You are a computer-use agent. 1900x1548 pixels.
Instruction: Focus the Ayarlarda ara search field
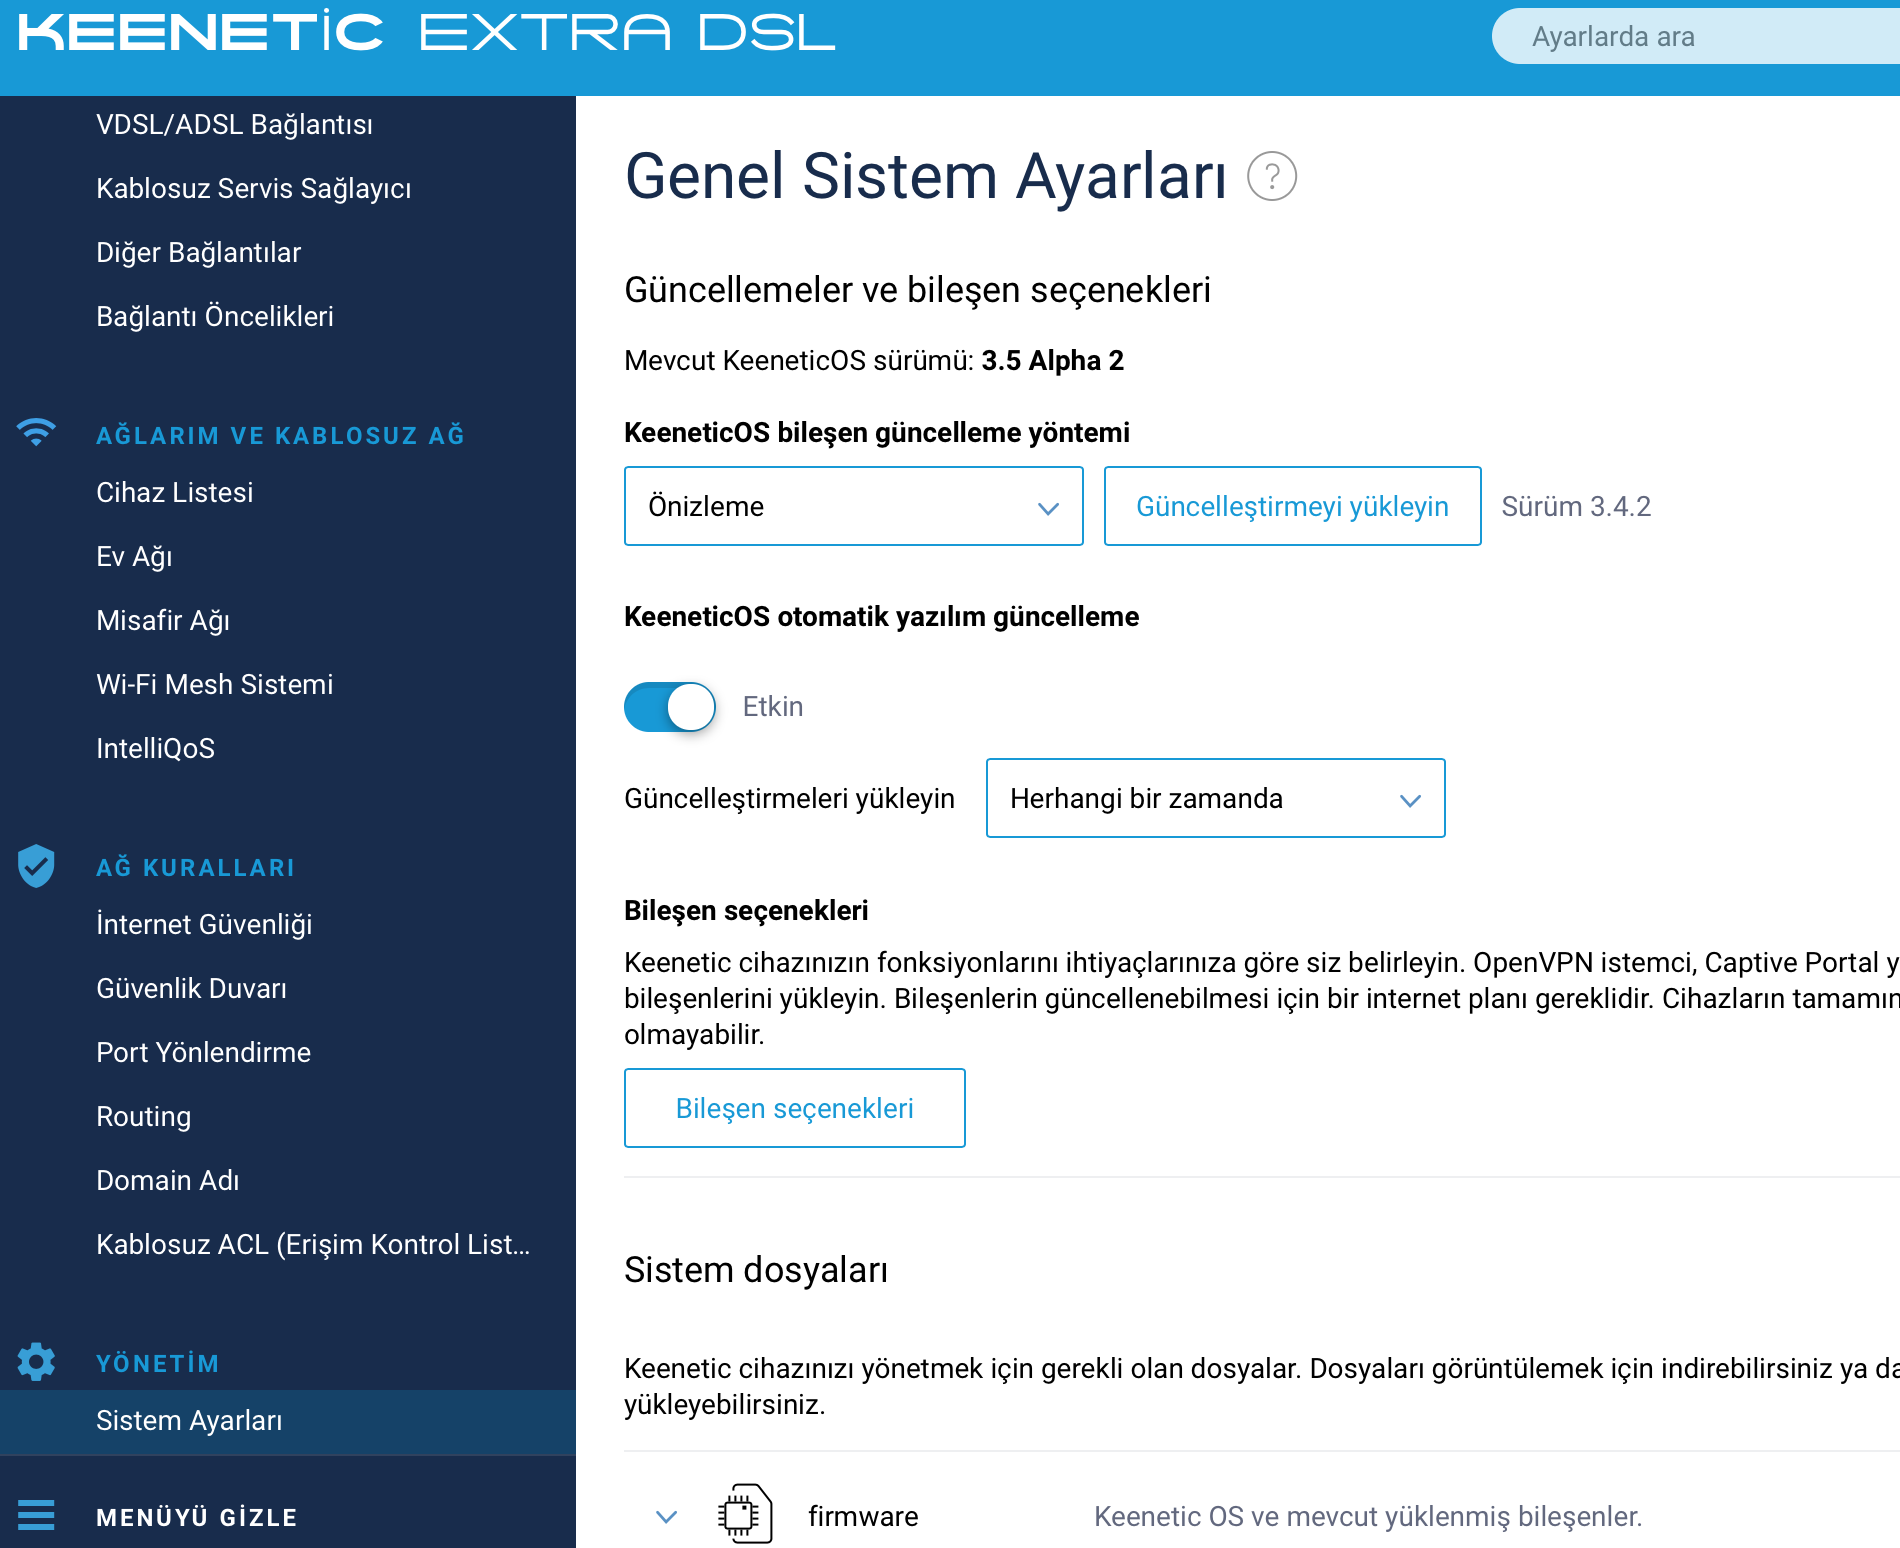[1696, 37]
